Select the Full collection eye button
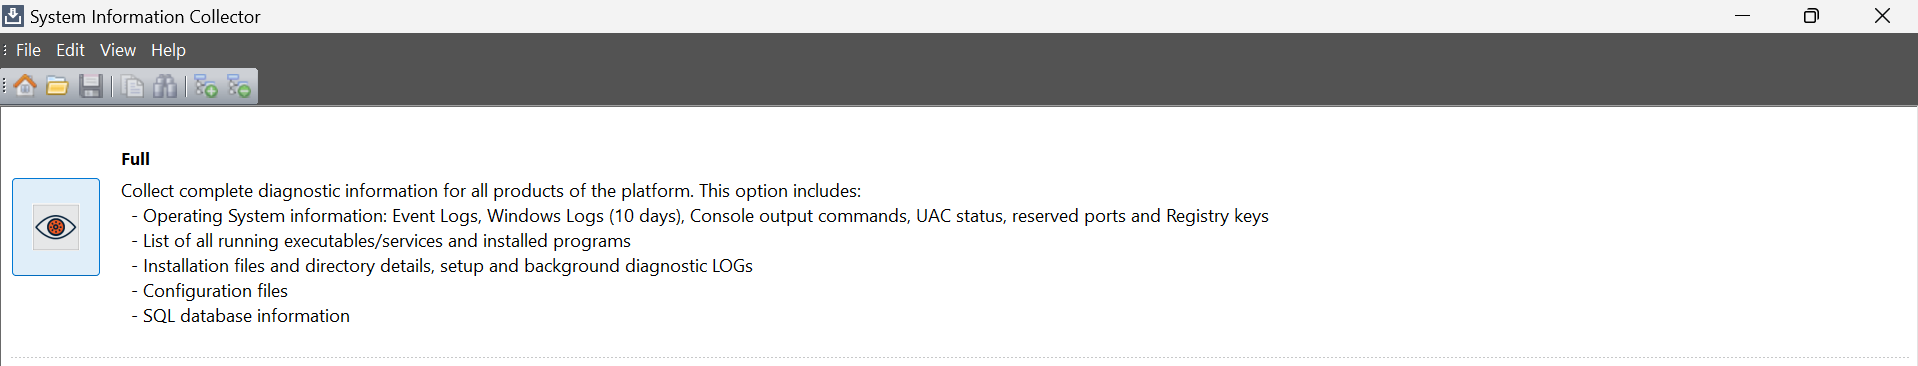Screen dimensions: 1918x366 [56, 227]
